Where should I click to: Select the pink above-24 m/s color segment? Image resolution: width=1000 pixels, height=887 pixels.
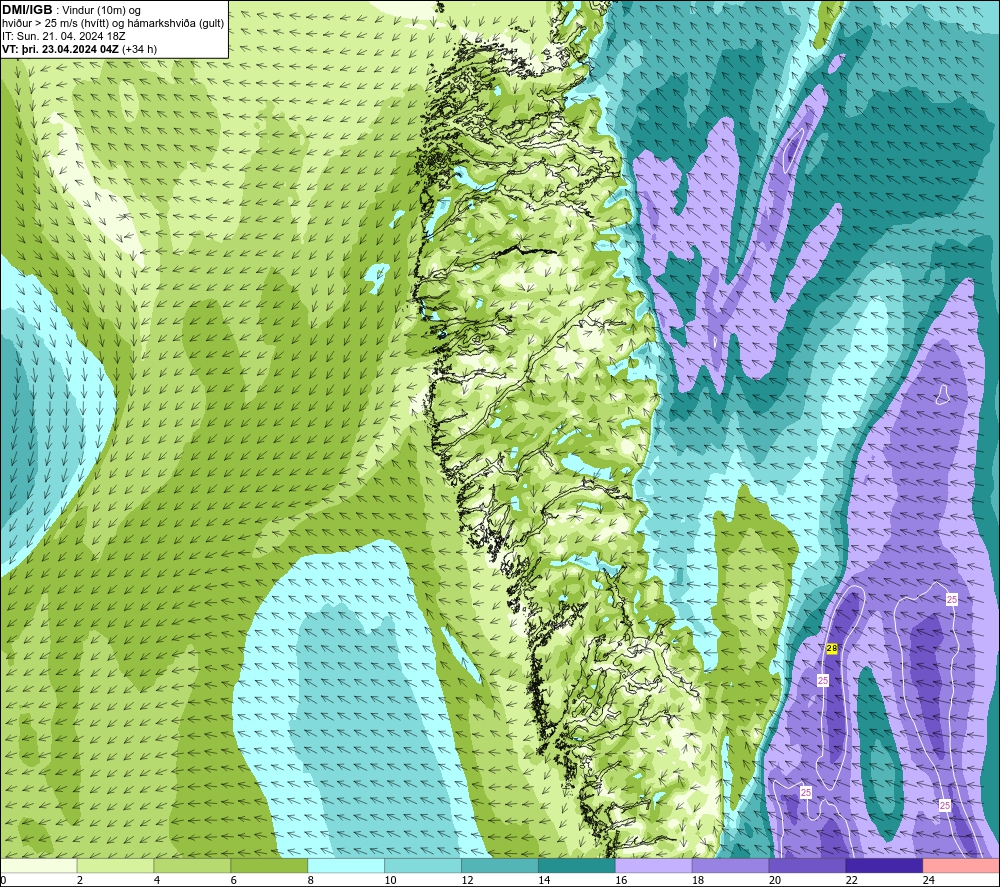coord(961,865)
